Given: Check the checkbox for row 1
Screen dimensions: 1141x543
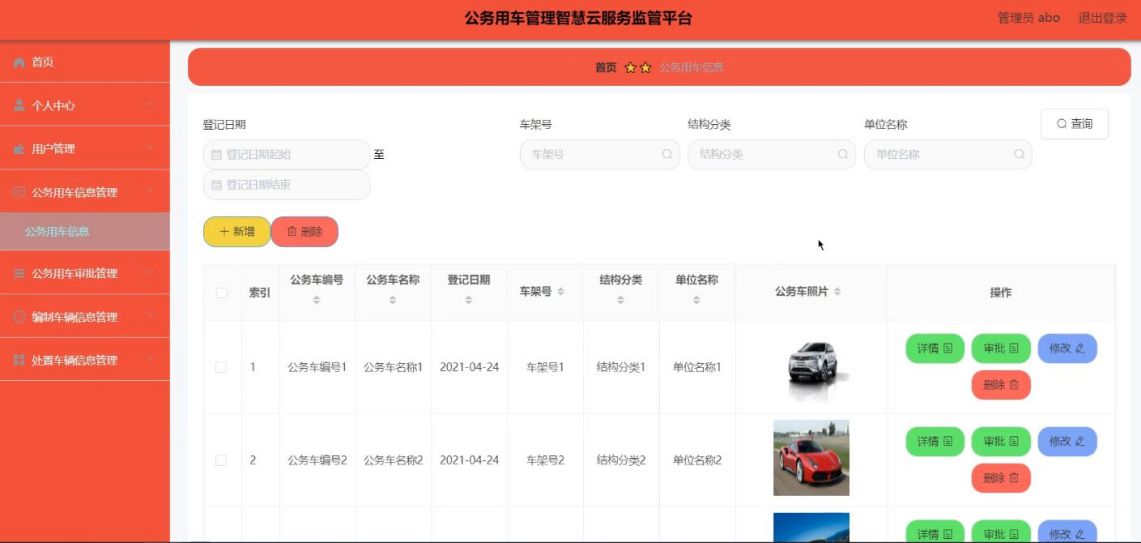Looking at the screenshot, I should coord(220,368).
